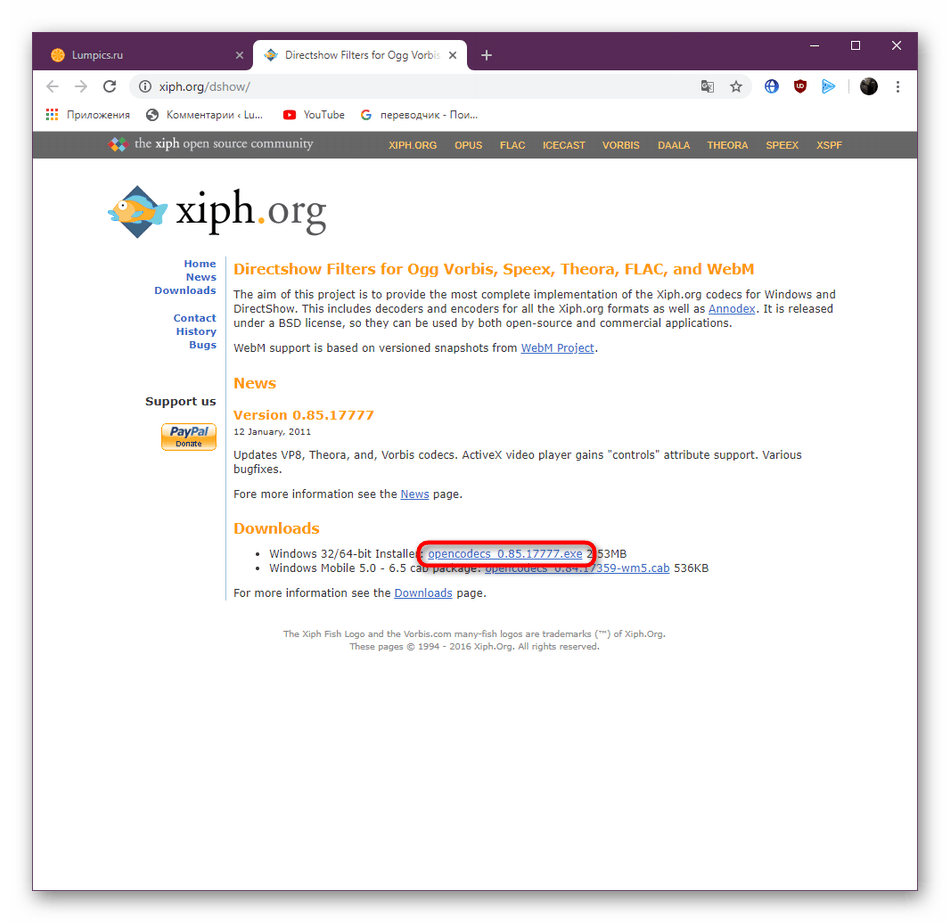Download opencodecs_0.85.17777.exe installer
950x923 pixels.
click(505, 553)
